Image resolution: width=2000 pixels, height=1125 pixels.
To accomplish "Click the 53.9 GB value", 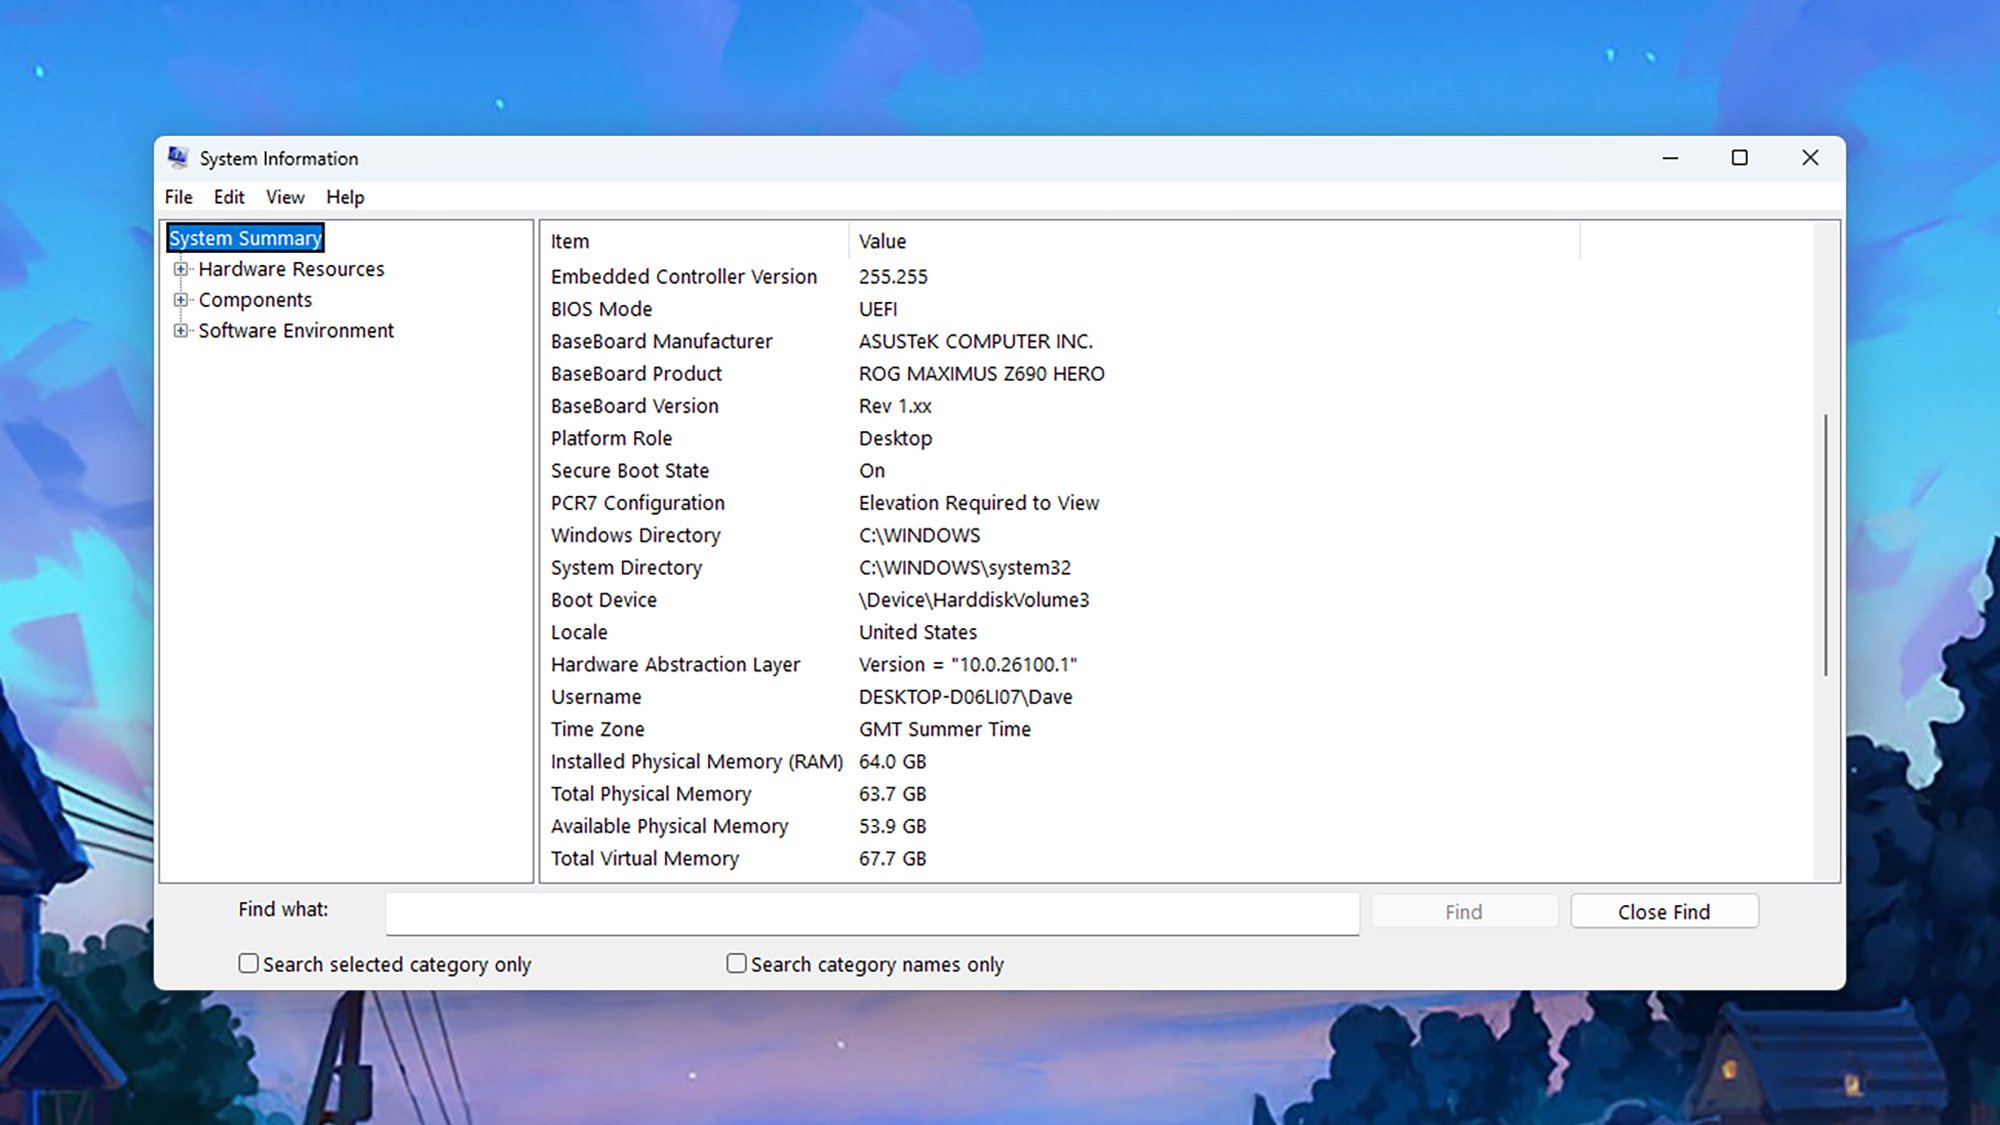I will point(893,827).
